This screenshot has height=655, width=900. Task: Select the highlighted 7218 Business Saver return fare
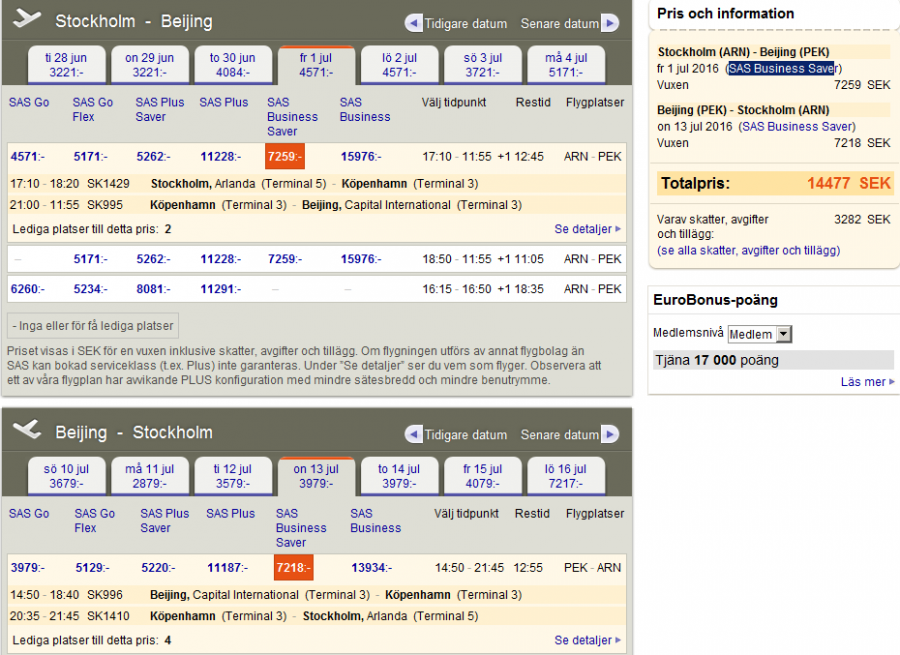coord(294,568)
